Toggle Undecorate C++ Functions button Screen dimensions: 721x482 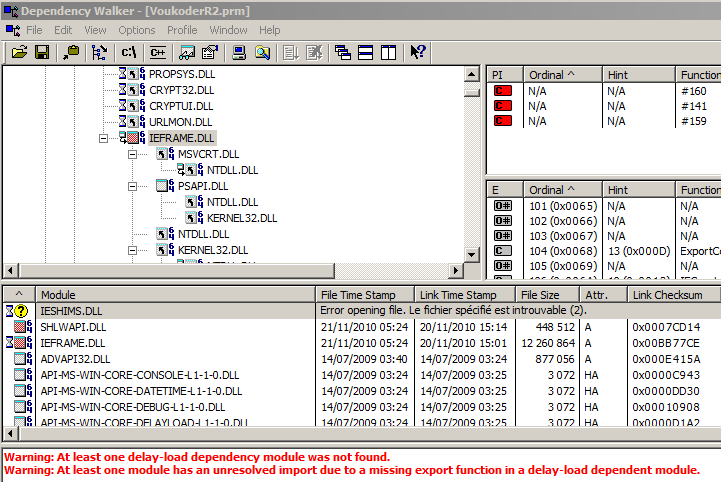point(157,52)
